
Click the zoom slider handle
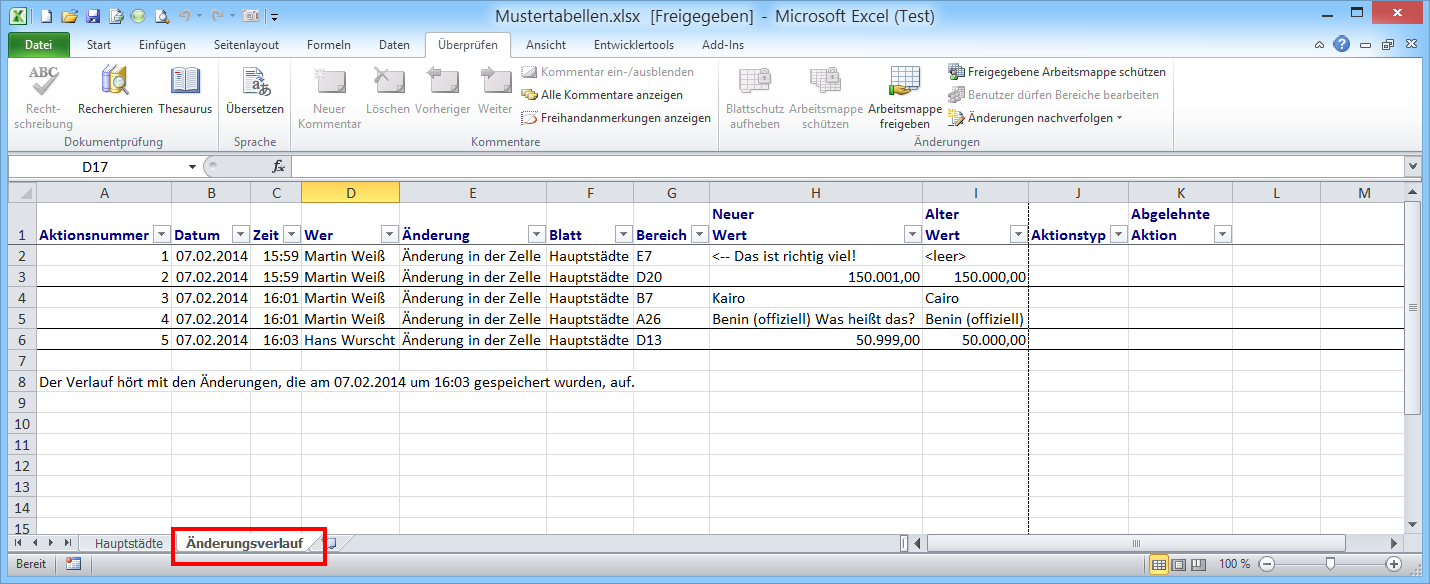pos(1329,564)
